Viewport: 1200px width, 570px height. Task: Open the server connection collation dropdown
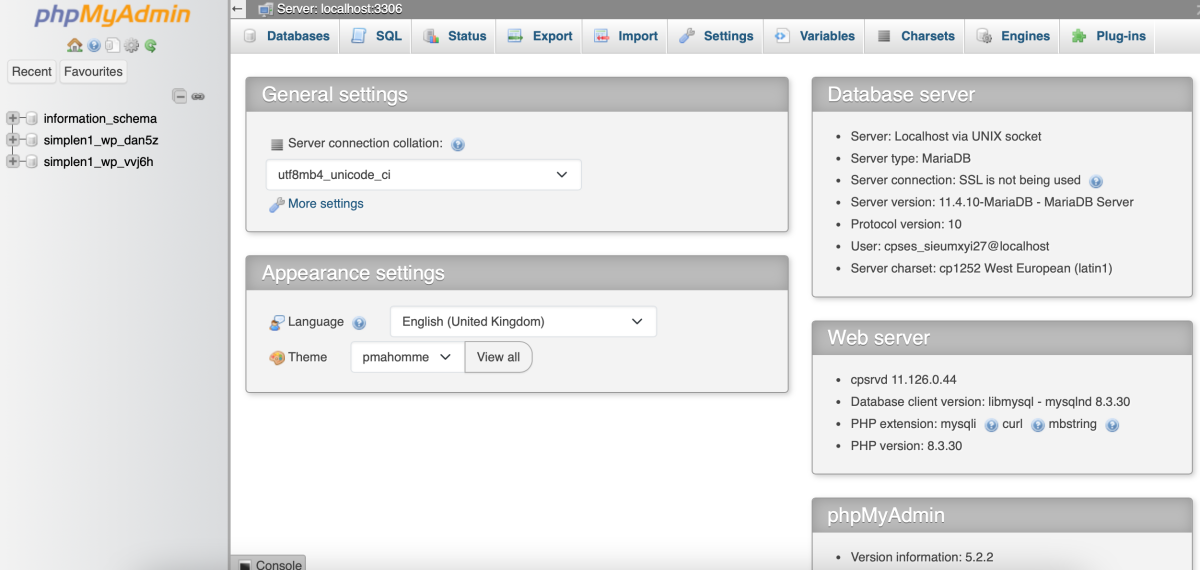423,175
